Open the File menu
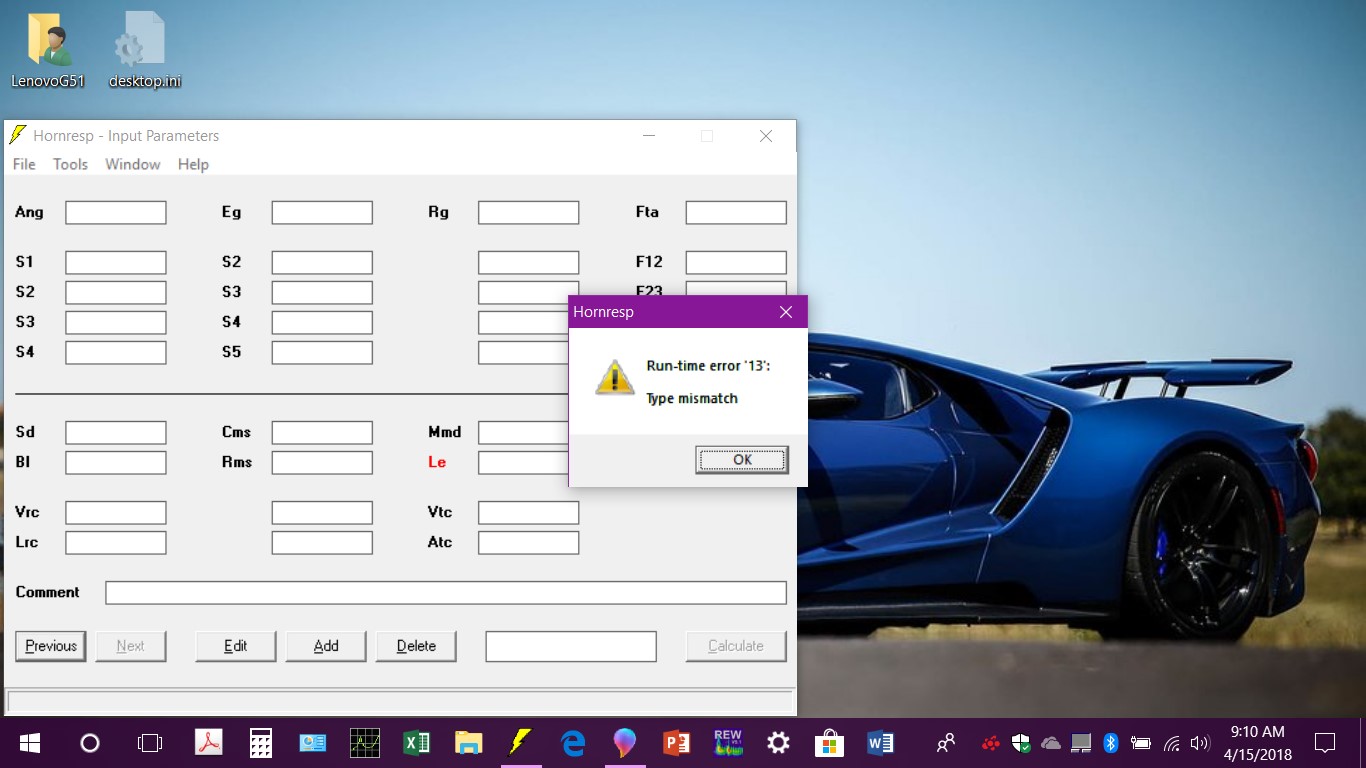Viewport: 1366px width, 768px height. point(24,164)
